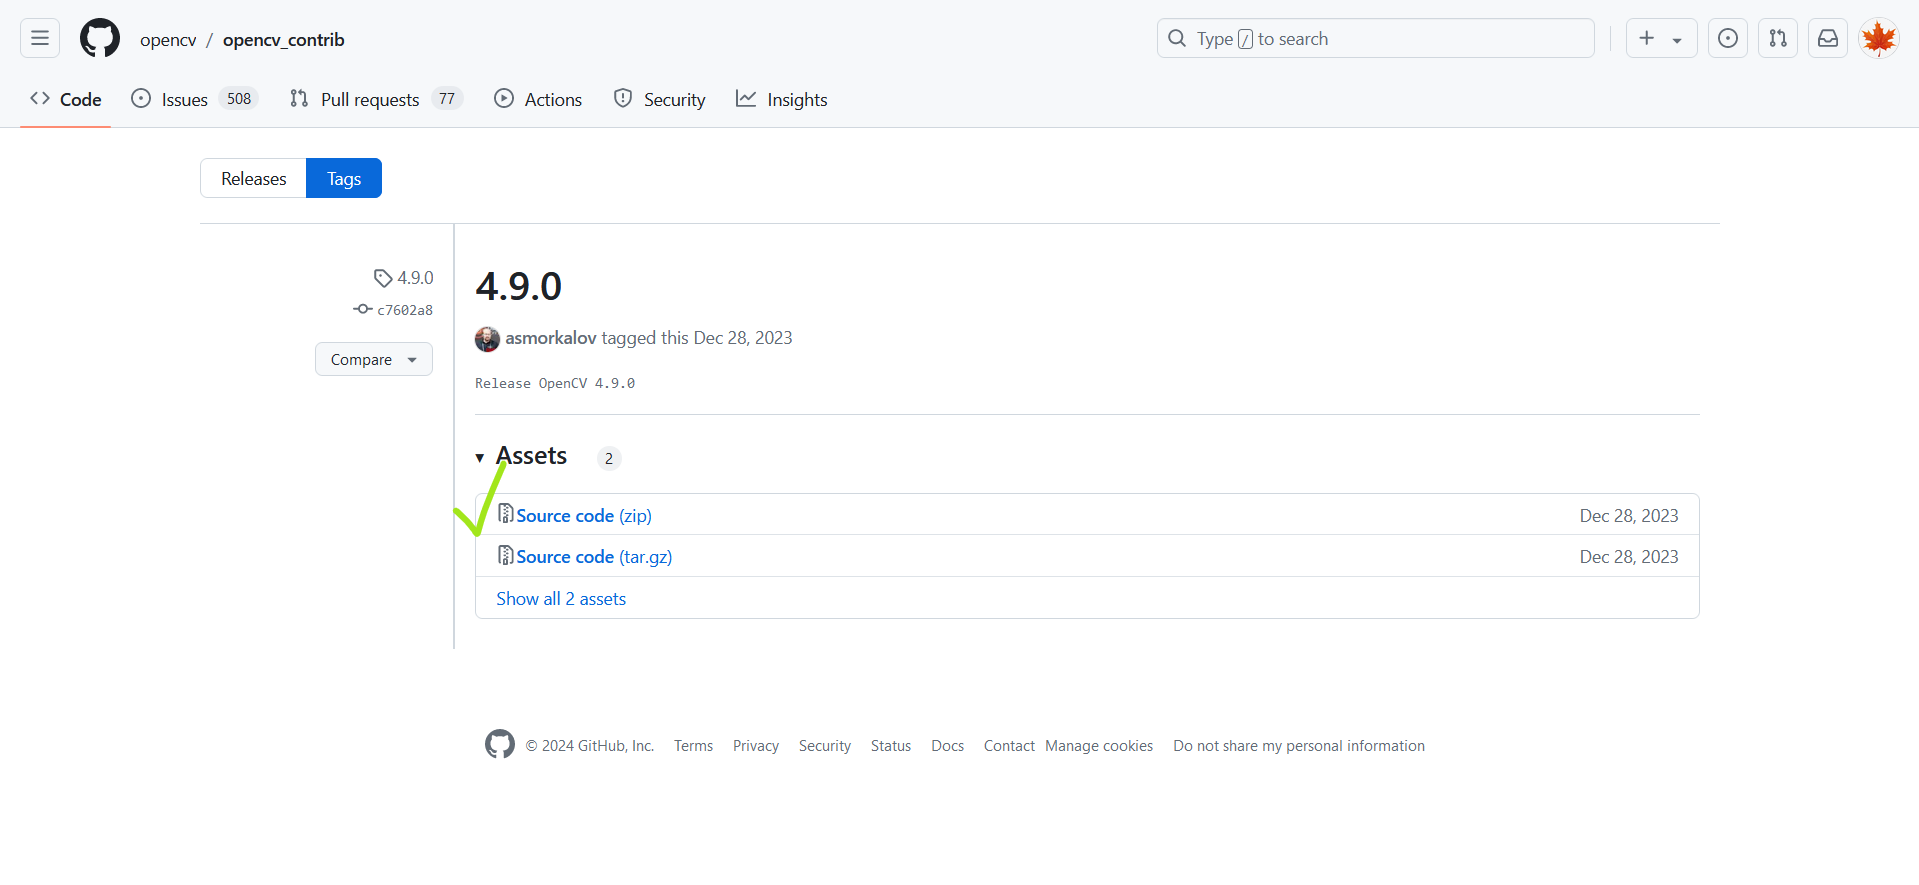Screen dimensions: 1919x885
Task: Click the maple leaf user avatar
Action: click(1878, 39)
